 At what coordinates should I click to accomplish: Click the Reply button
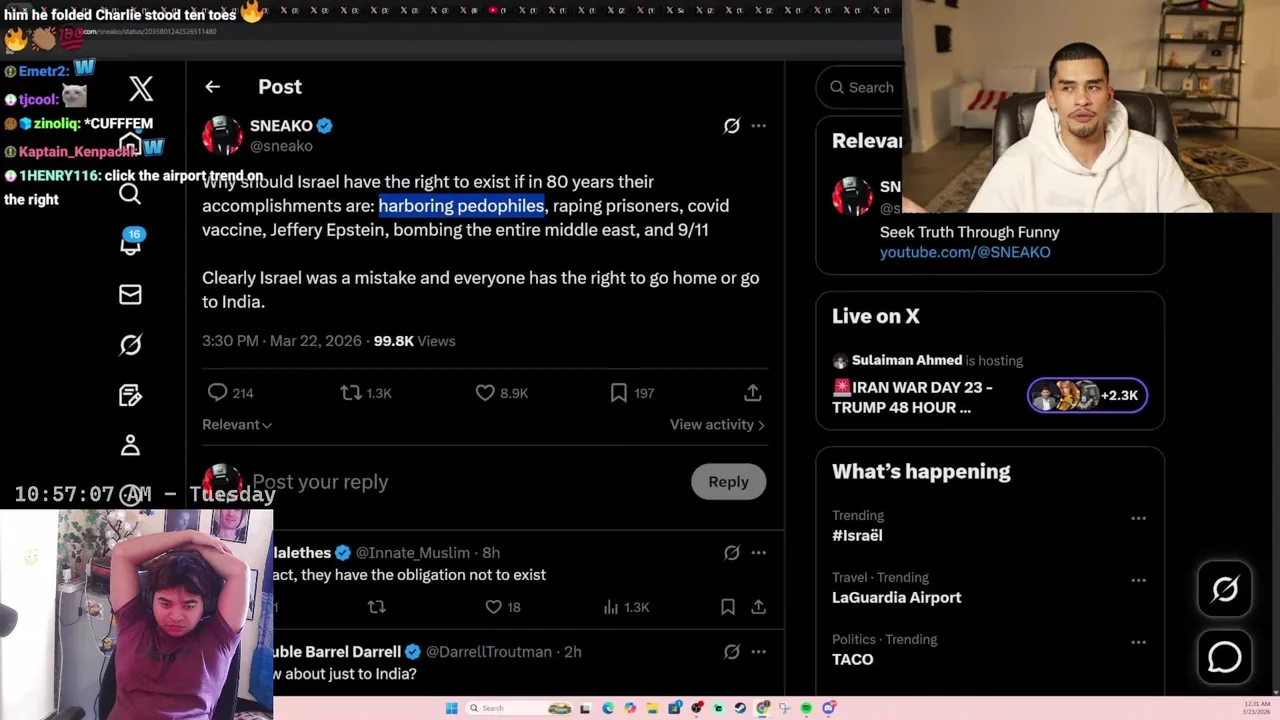point(728,482)
